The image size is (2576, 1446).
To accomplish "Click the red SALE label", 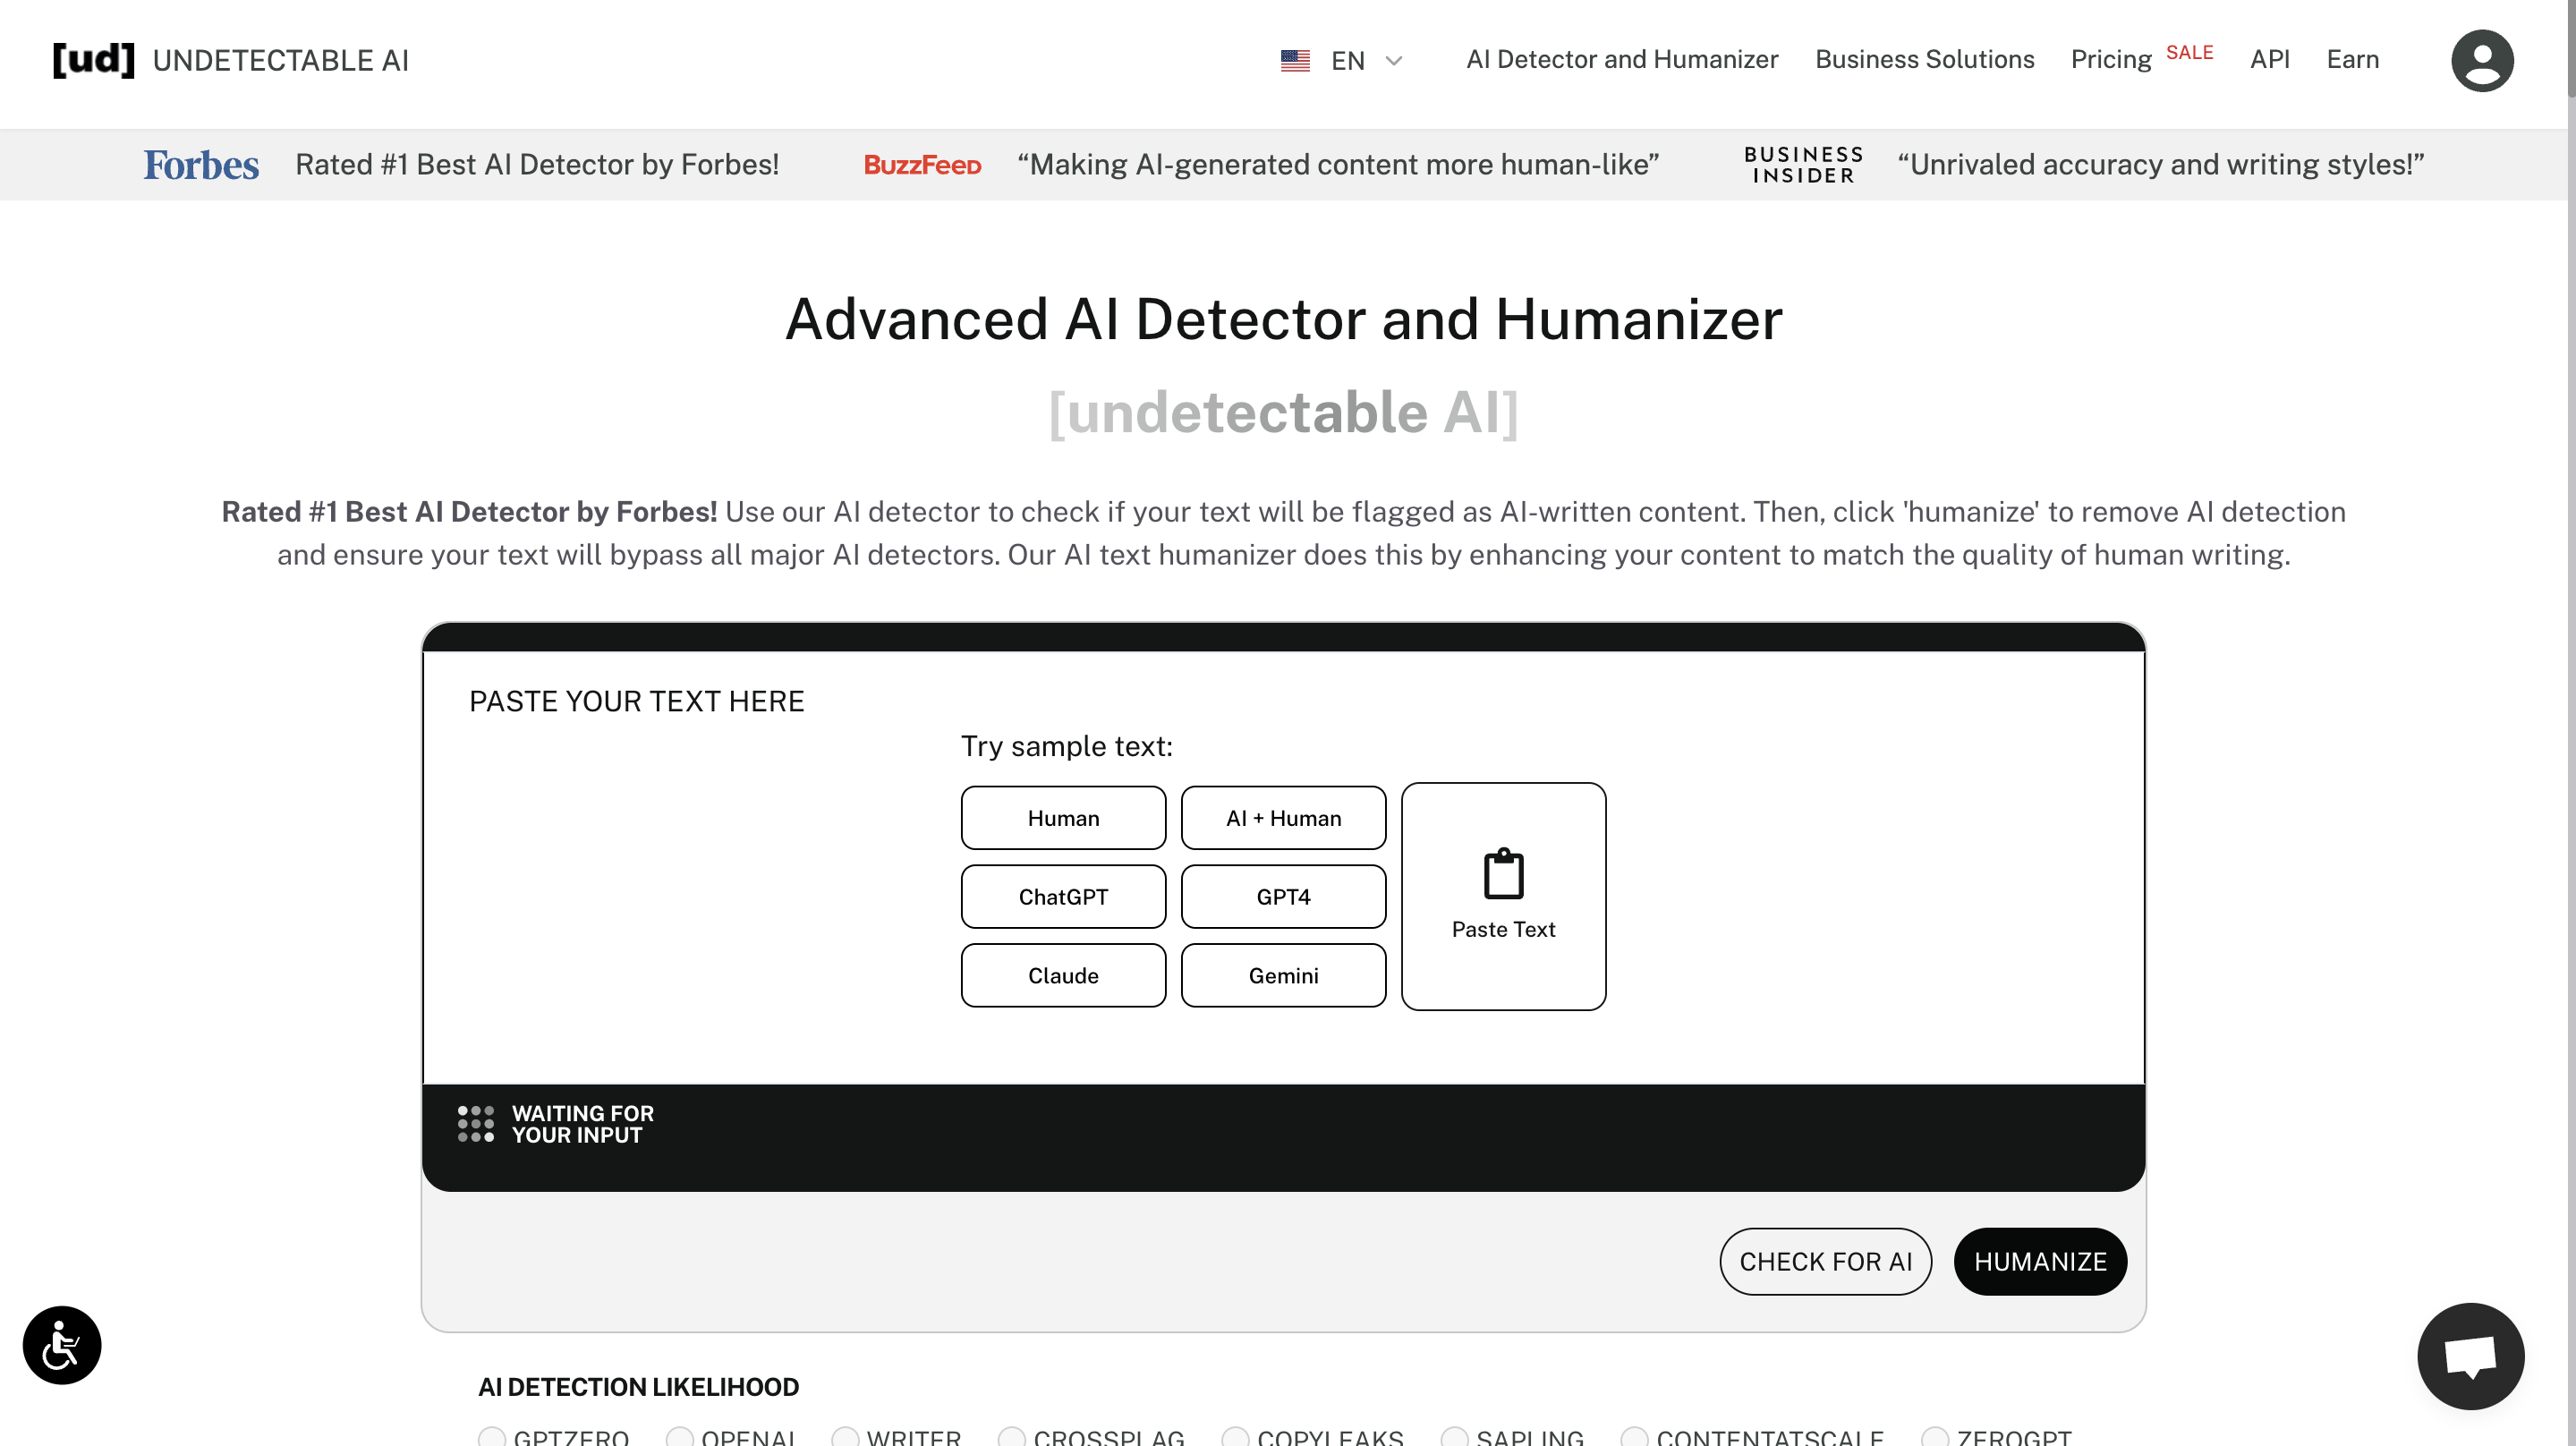I will click(x=2189, y=53).
